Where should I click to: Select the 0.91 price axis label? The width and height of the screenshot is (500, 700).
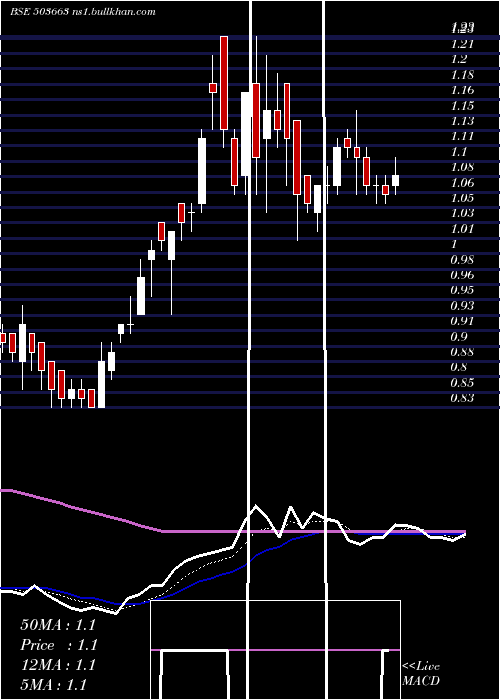(x=462, y=321)
